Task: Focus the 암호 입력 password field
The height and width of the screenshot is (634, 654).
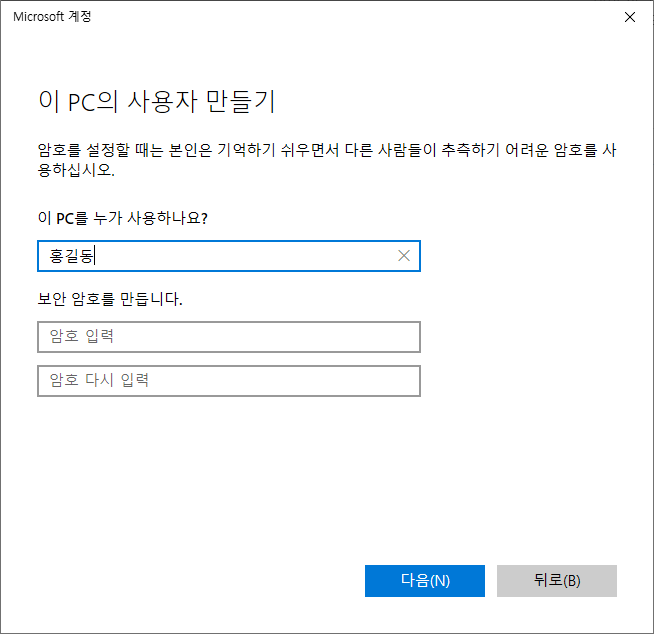Action: click(x=229, y=337)
